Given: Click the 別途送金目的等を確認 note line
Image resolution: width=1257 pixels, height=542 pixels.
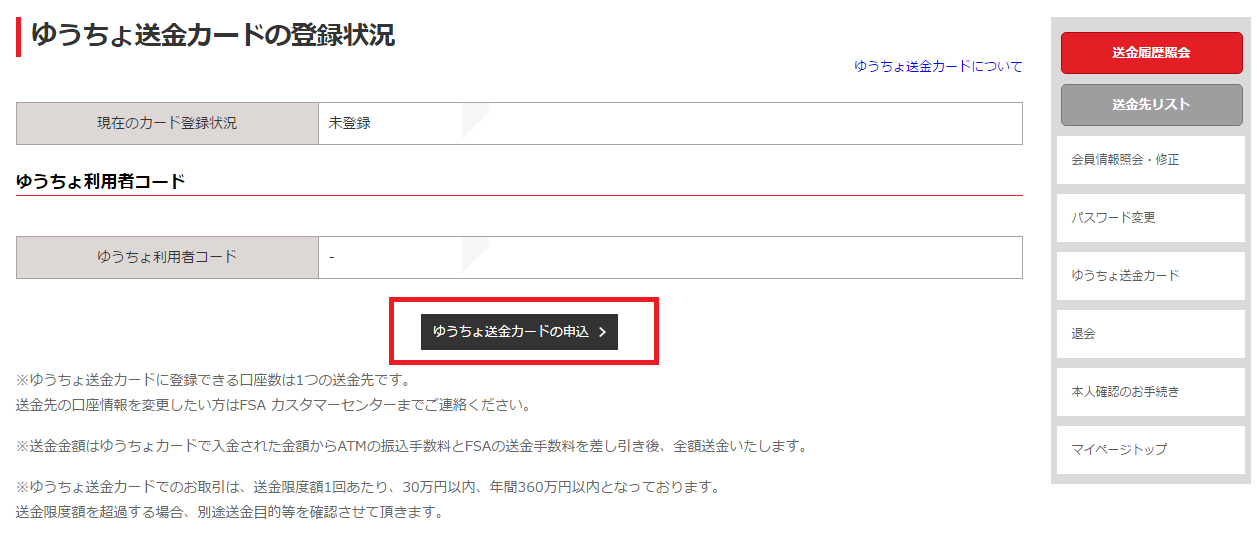Looking at the screenshot, I should pyautogui.click(x=229, y=512).
